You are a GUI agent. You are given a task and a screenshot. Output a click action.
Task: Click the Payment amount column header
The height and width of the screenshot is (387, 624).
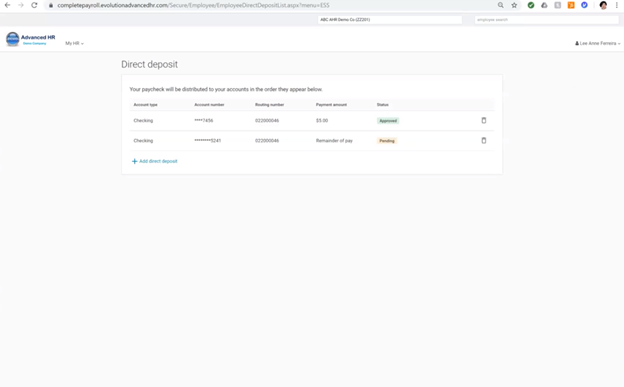coord(332,105)
